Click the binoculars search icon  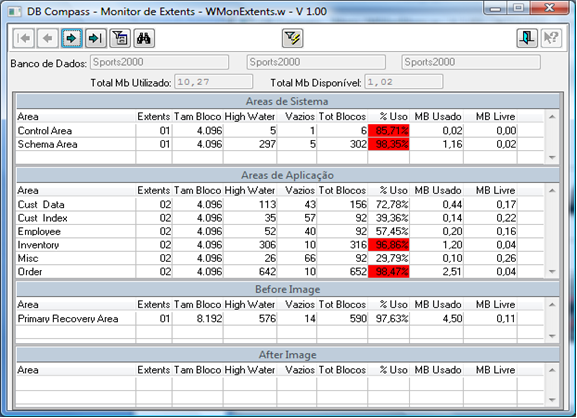point(144,38)
